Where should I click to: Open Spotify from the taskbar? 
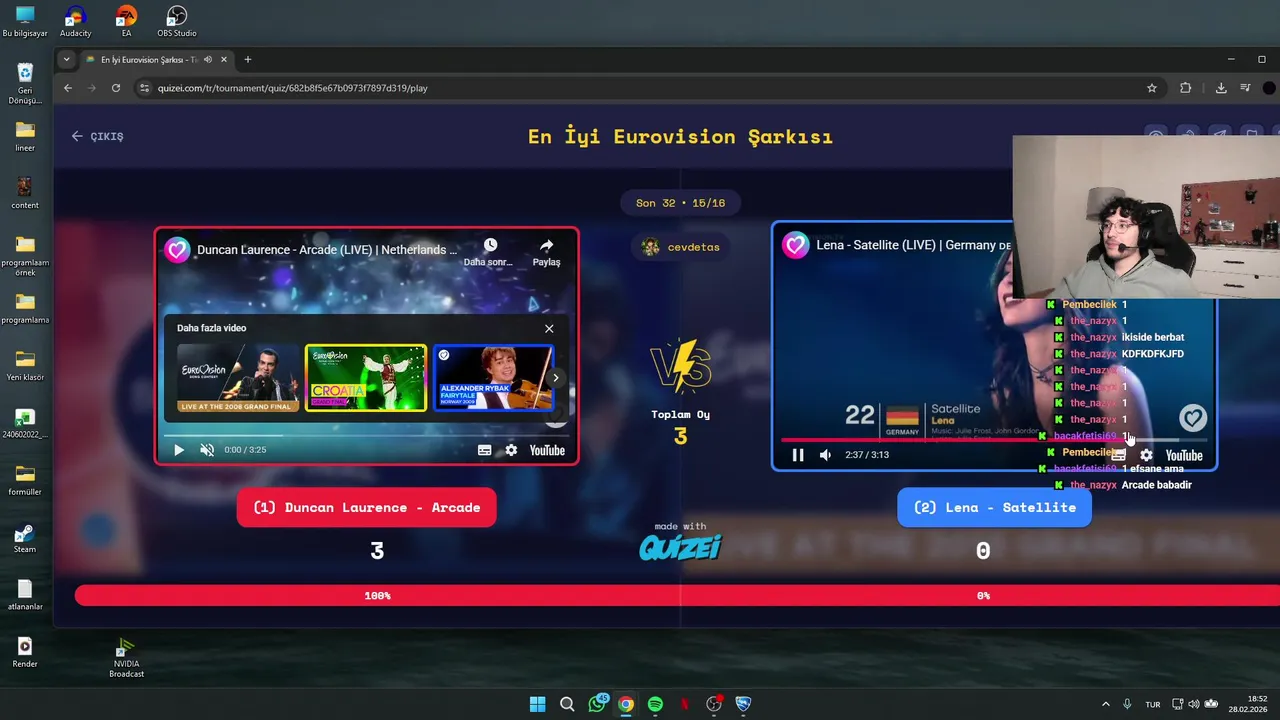click(x=655, y=704)
